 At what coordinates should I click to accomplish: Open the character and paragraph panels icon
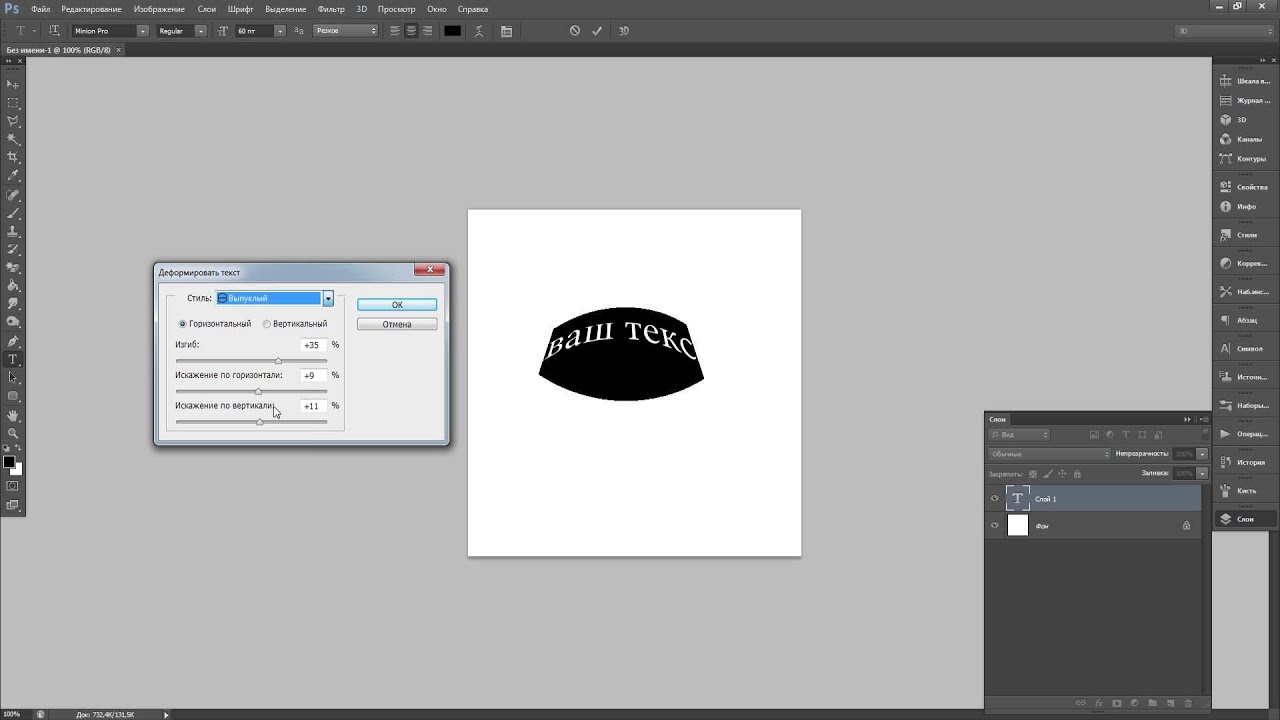coord(506,31)
